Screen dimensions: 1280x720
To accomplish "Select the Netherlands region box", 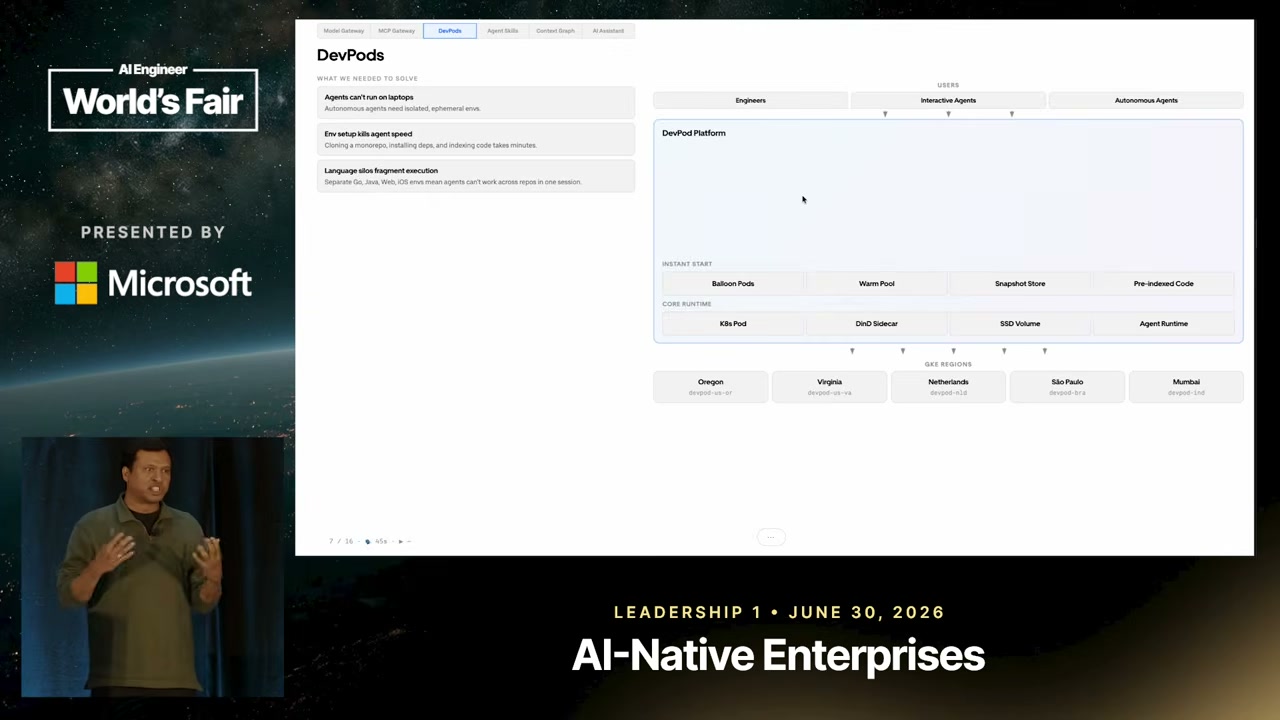I will click(948, 387).
